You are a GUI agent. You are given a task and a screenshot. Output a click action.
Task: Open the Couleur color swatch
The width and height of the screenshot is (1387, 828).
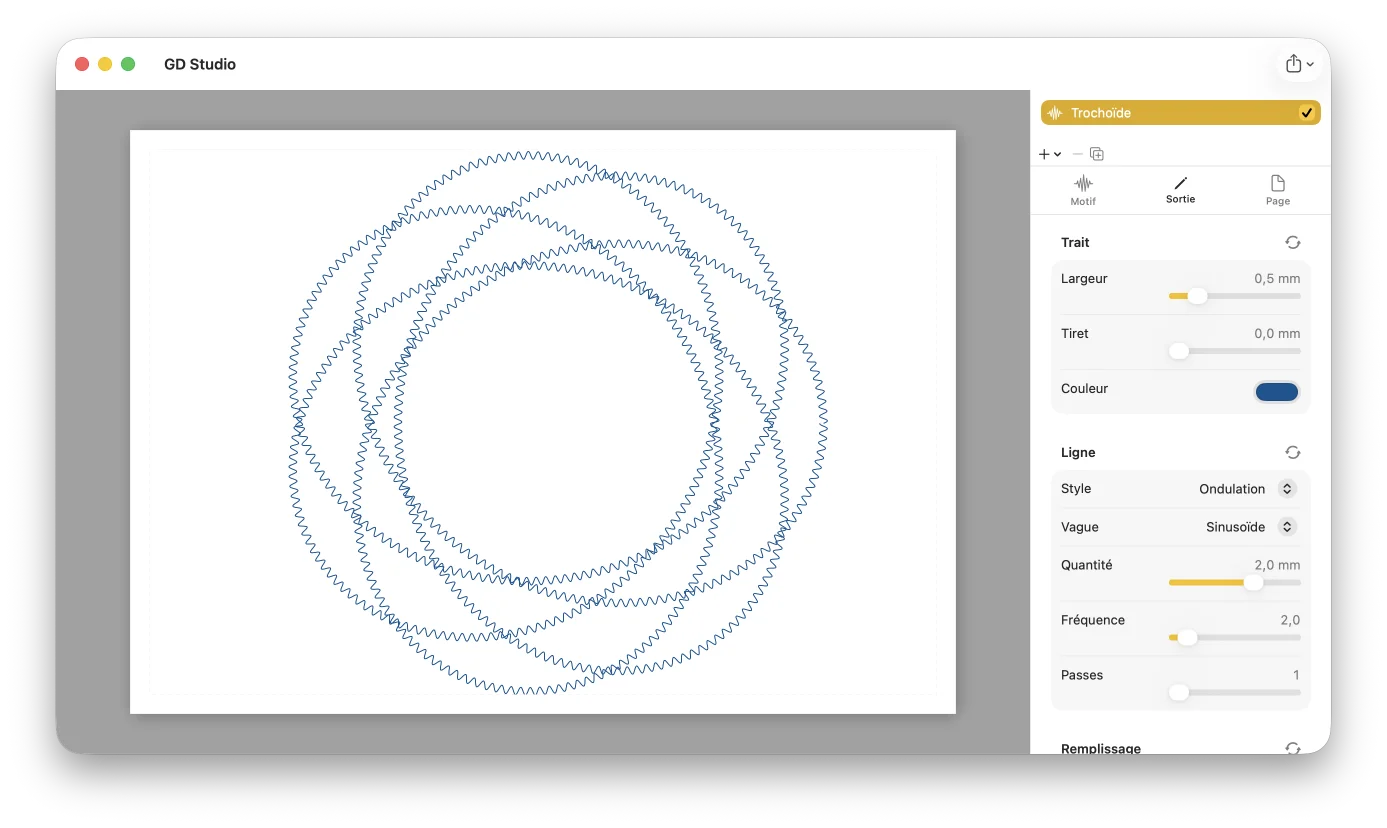point(1276,392)
